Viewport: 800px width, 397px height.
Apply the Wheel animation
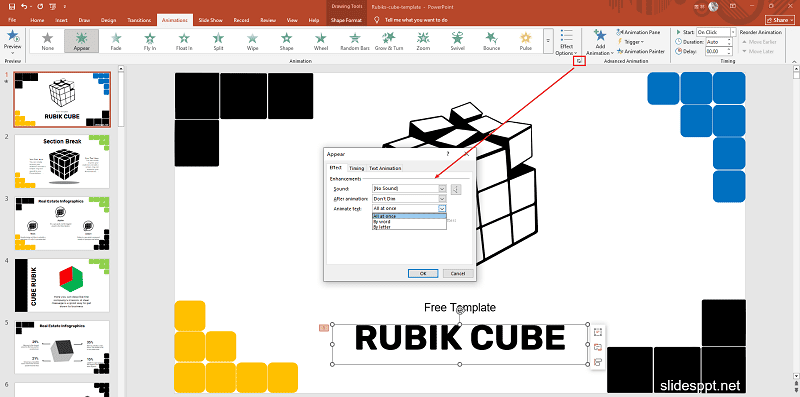click(x=321, y=41)
